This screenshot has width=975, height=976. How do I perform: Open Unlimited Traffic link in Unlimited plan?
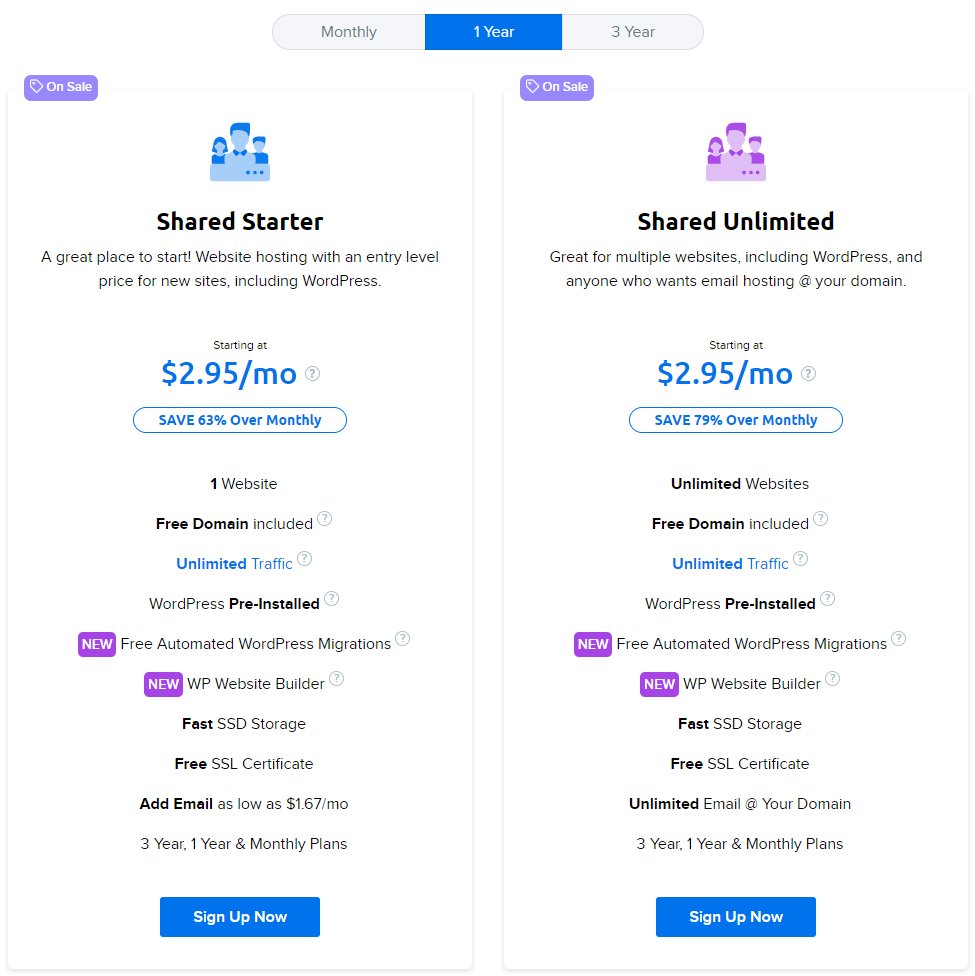point(730,564)
